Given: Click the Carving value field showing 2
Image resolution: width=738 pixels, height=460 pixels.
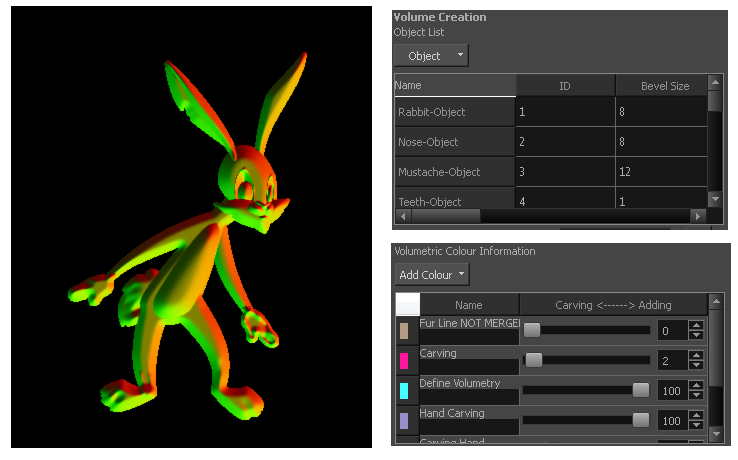Looking at the screenshot, I should (672, 361).
